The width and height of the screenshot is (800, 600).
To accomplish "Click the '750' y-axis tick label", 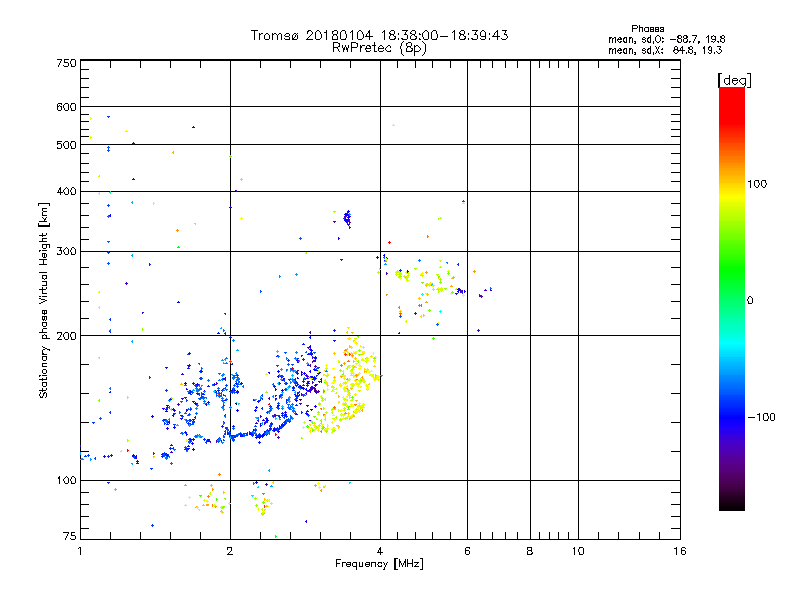I will [x=66, y=63].
